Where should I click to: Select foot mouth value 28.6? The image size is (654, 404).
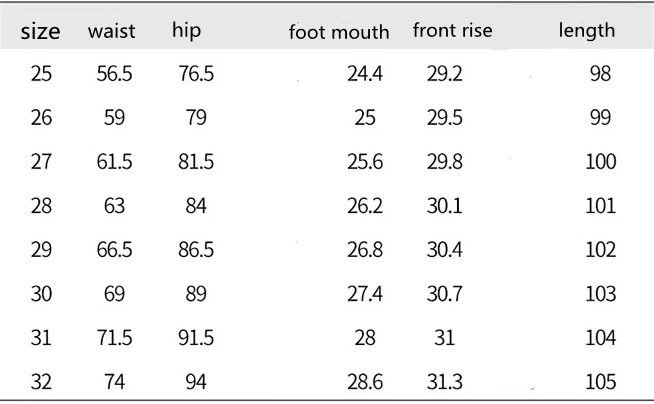click(x=364, y=382)
